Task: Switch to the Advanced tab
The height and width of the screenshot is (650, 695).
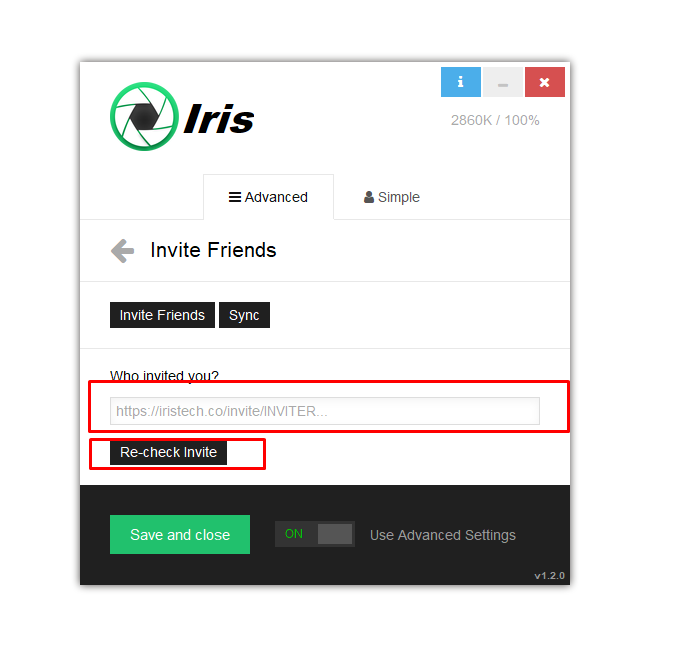Action: [x=269, y=197]
